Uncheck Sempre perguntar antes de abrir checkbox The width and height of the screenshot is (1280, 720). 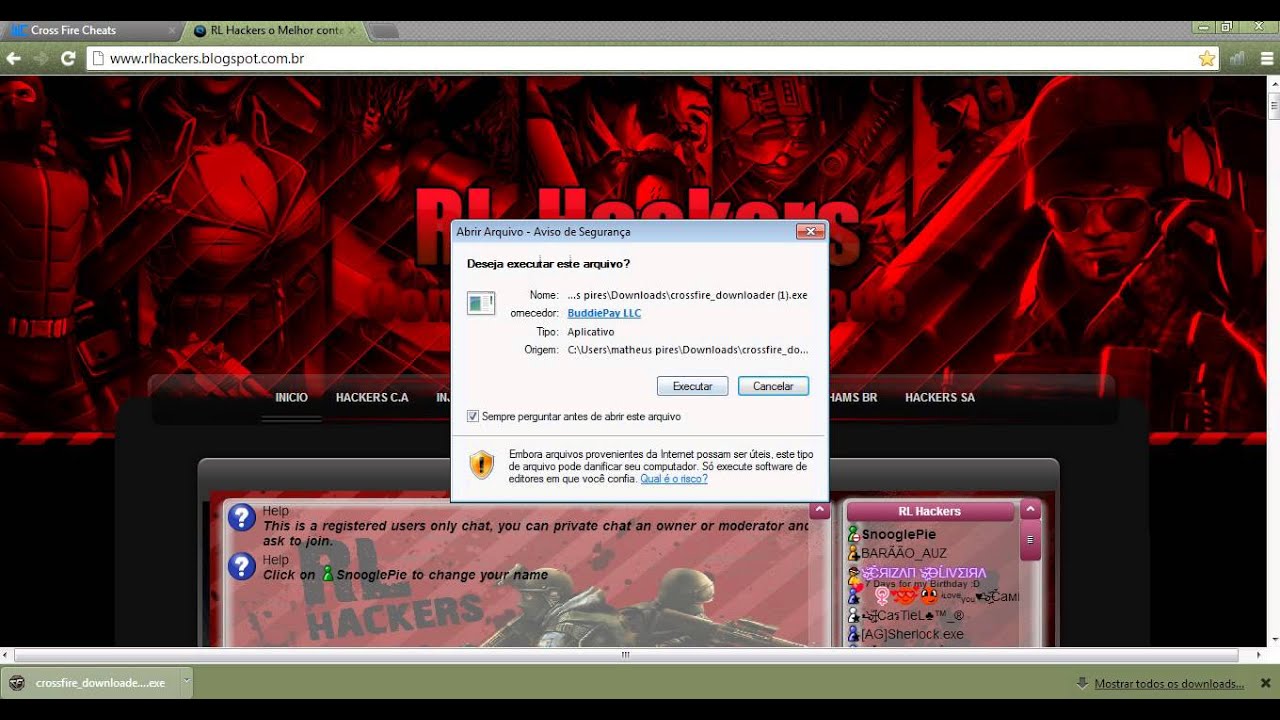tap(473, 416)
